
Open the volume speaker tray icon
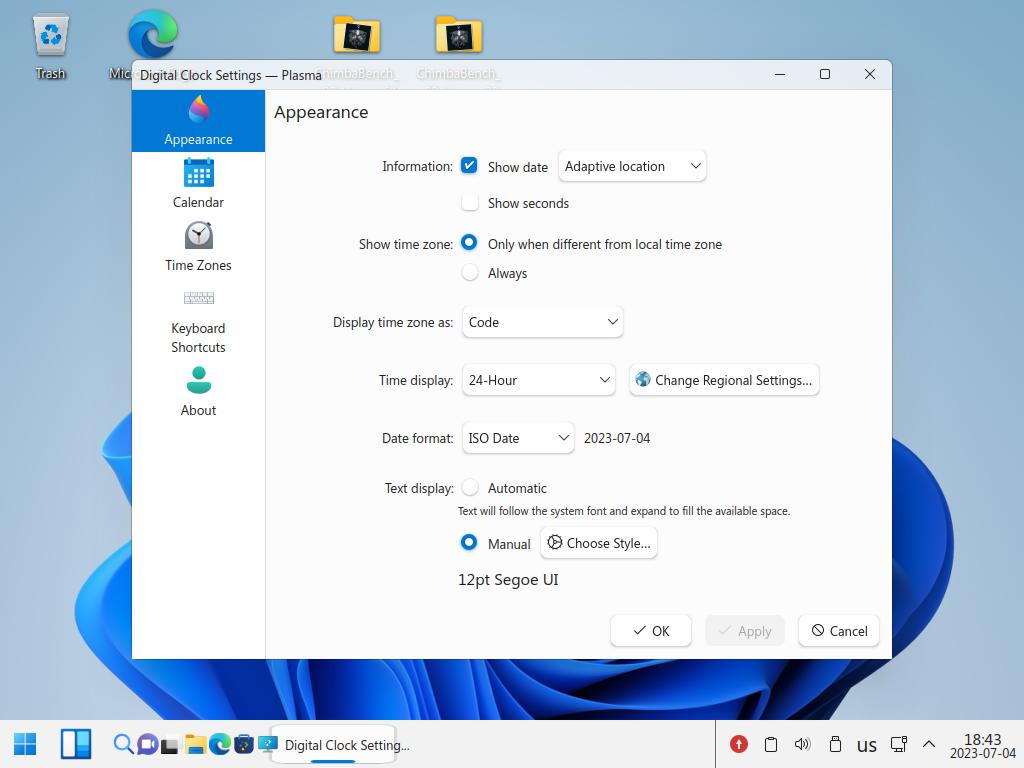tap(802, 744)
